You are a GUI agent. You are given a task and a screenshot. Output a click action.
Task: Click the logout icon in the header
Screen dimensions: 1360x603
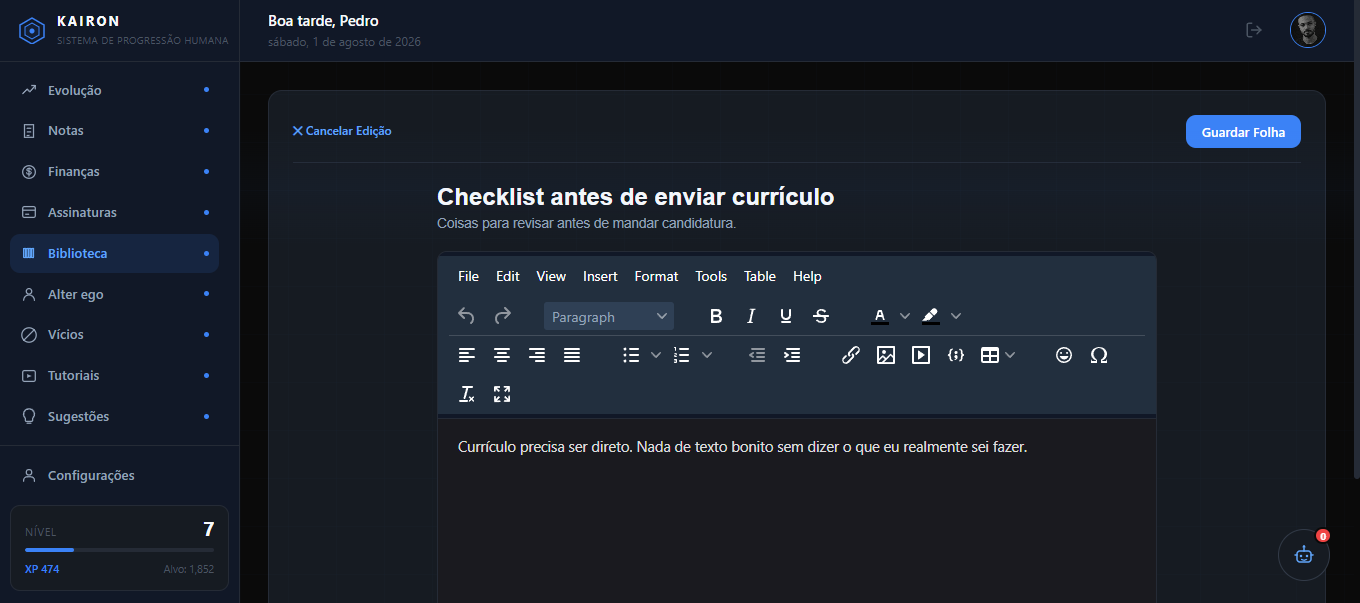coord(1254,30)
